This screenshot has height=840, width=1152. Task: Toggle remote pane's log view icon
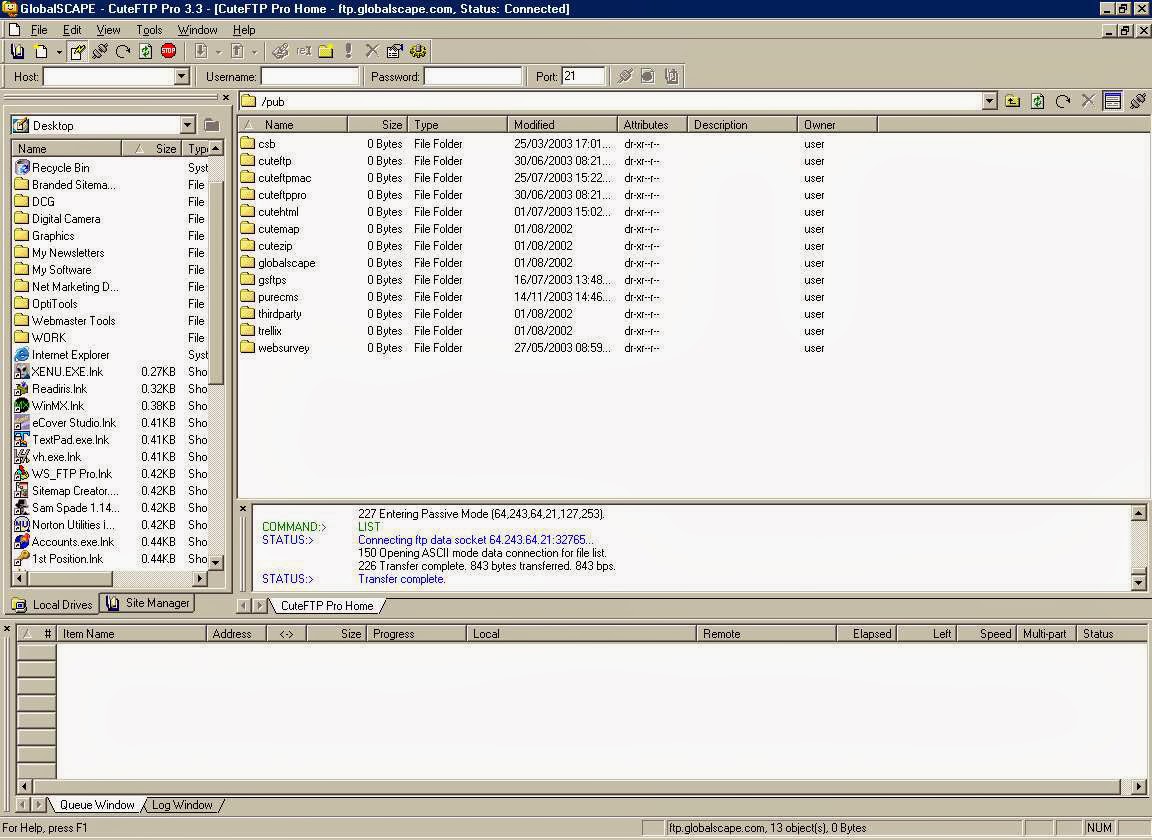pyautogui.click(x=1112, y=101)
